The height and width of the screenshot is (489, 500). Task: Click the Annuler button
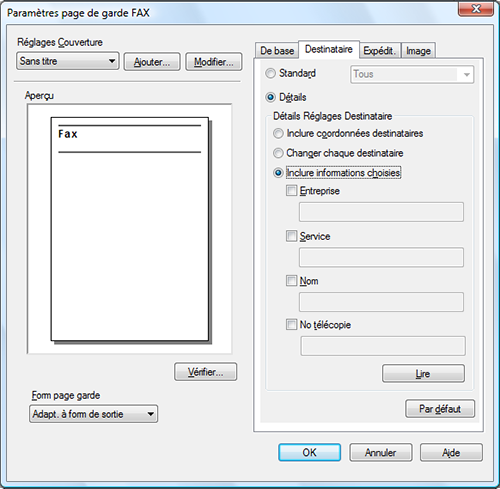[x=381, y=452]
